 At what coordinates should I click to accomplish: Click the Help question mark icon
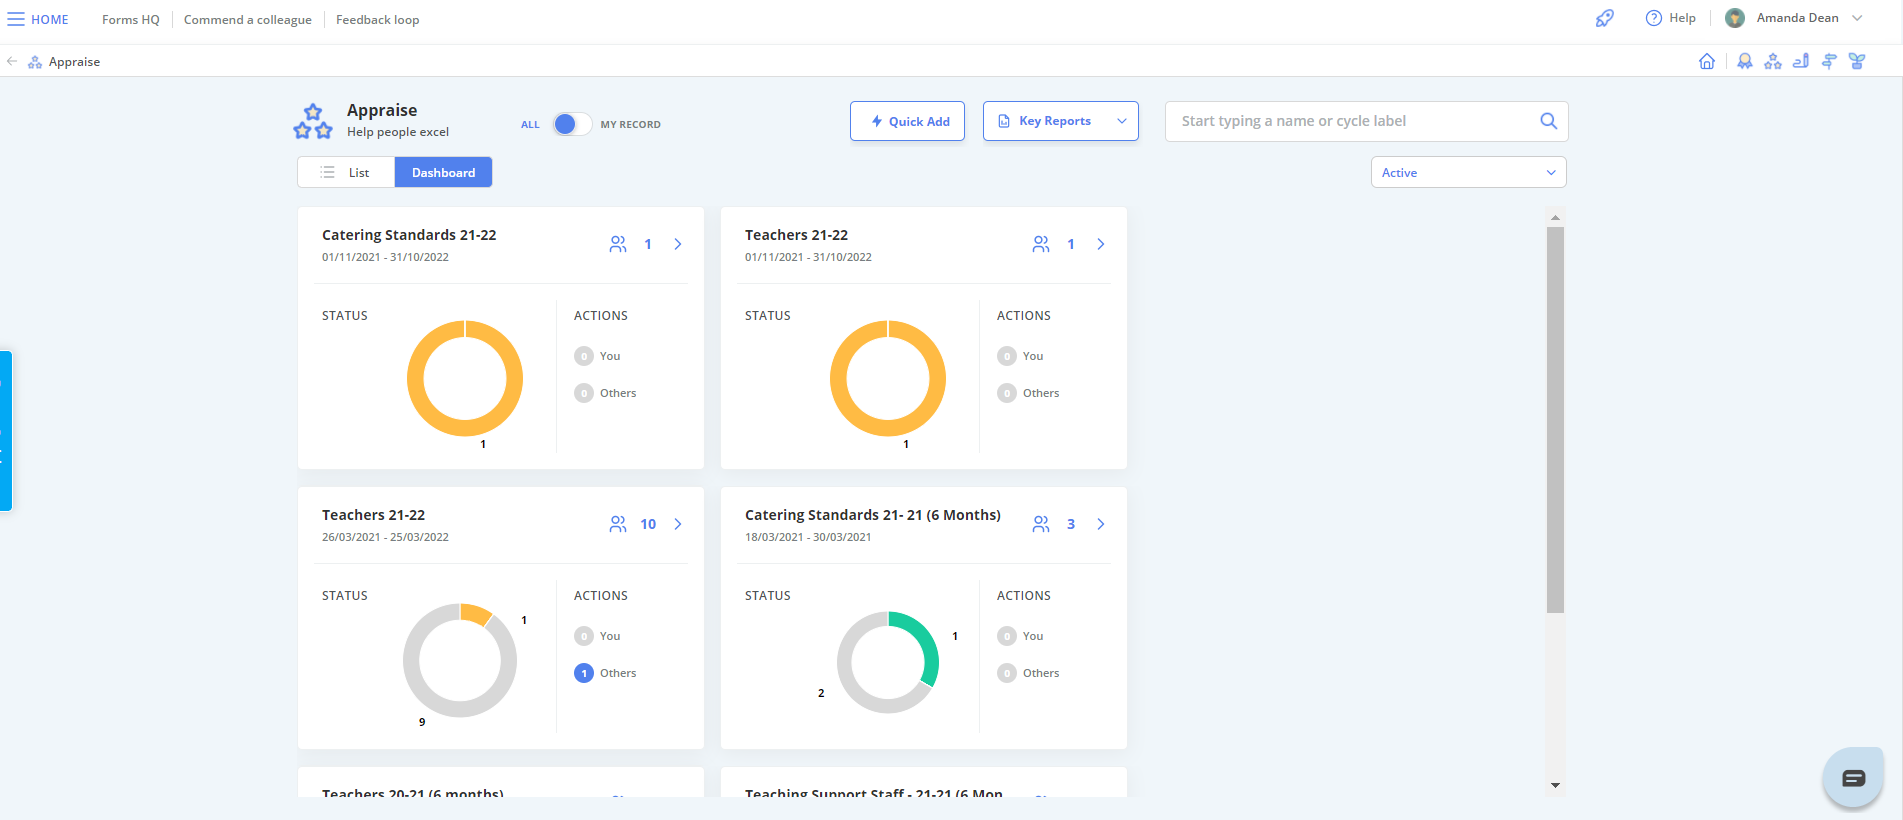pyautogui.click(x=1654, y=18)
